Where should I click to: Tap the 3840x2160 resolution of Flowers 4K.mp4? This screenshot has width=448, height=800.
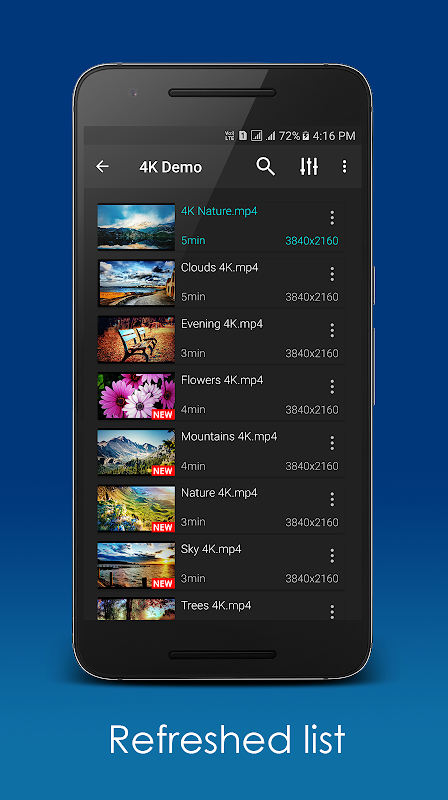(312, 410)
